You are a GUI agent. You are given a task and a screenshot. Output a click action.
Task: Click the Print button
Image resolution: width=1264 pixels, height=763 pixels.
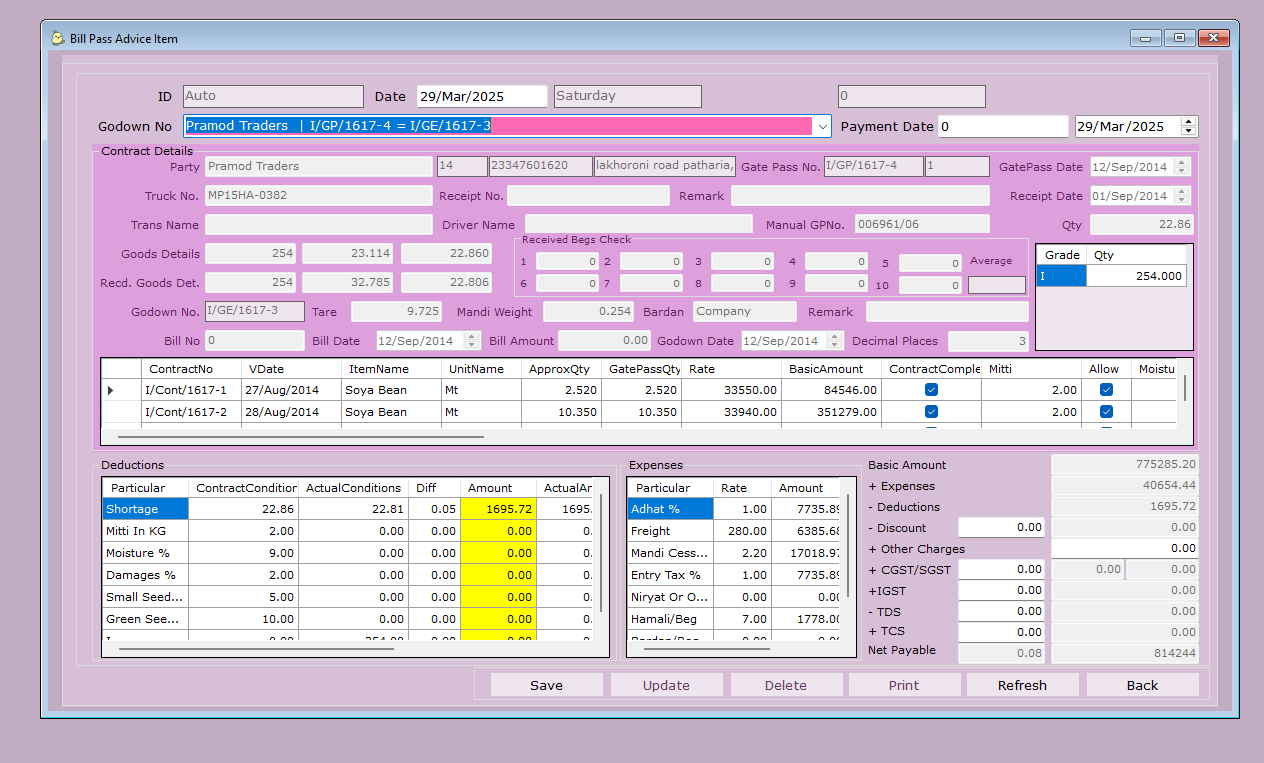(x=904, y=685)
